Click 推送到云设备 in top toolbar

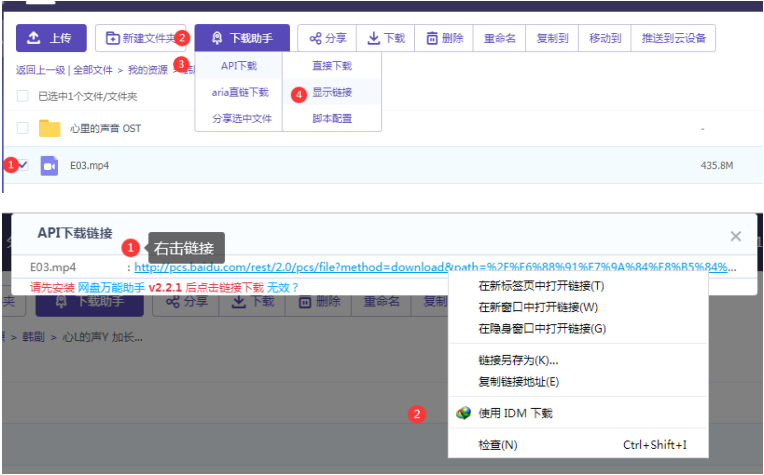point(673,38)
